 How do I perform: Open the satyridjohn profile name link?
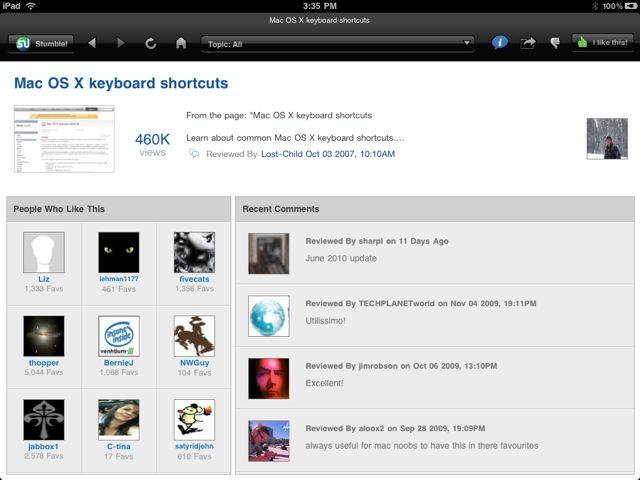[x=194, y=446]
